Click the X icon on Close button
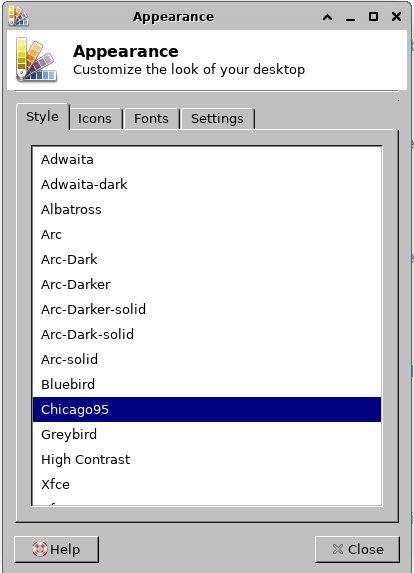 click(x=338, y=549)
